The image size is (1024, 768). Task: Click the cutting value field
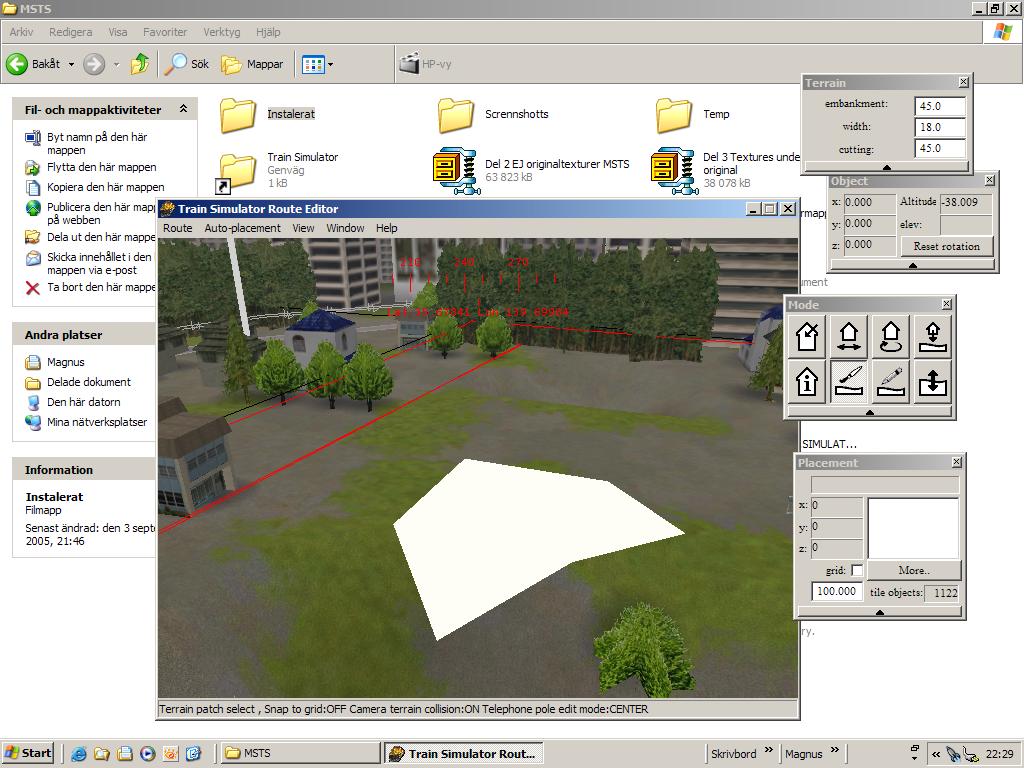(939, 148)
